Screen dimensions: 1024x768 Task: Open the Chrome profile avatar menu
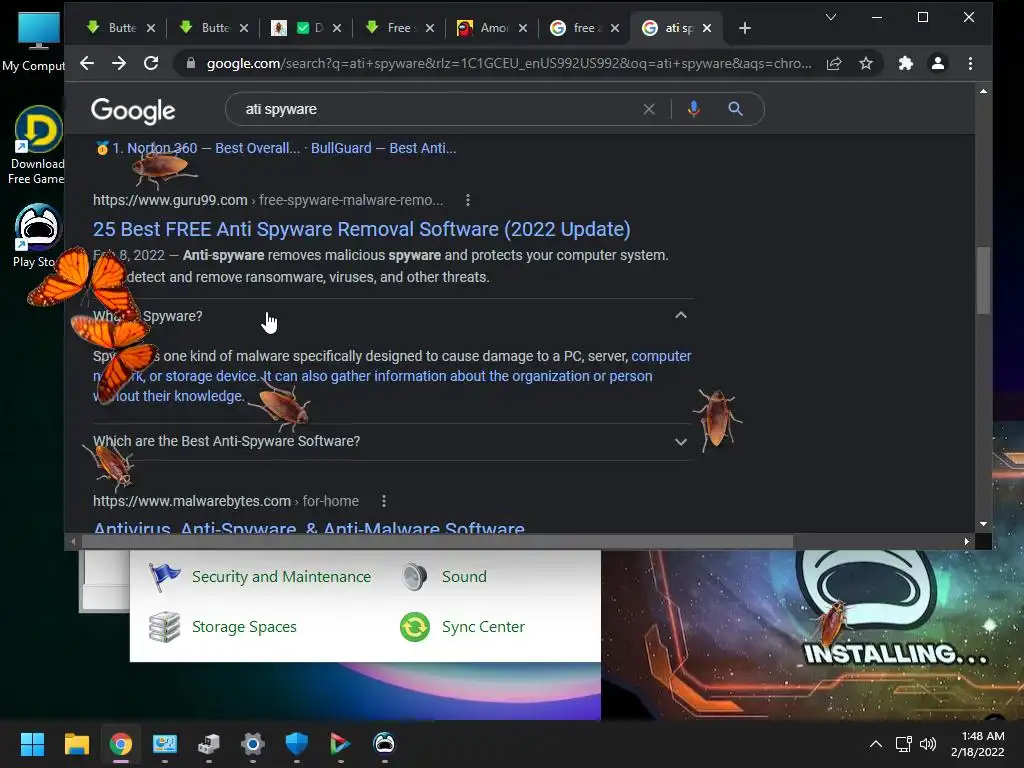click(938, 63)
